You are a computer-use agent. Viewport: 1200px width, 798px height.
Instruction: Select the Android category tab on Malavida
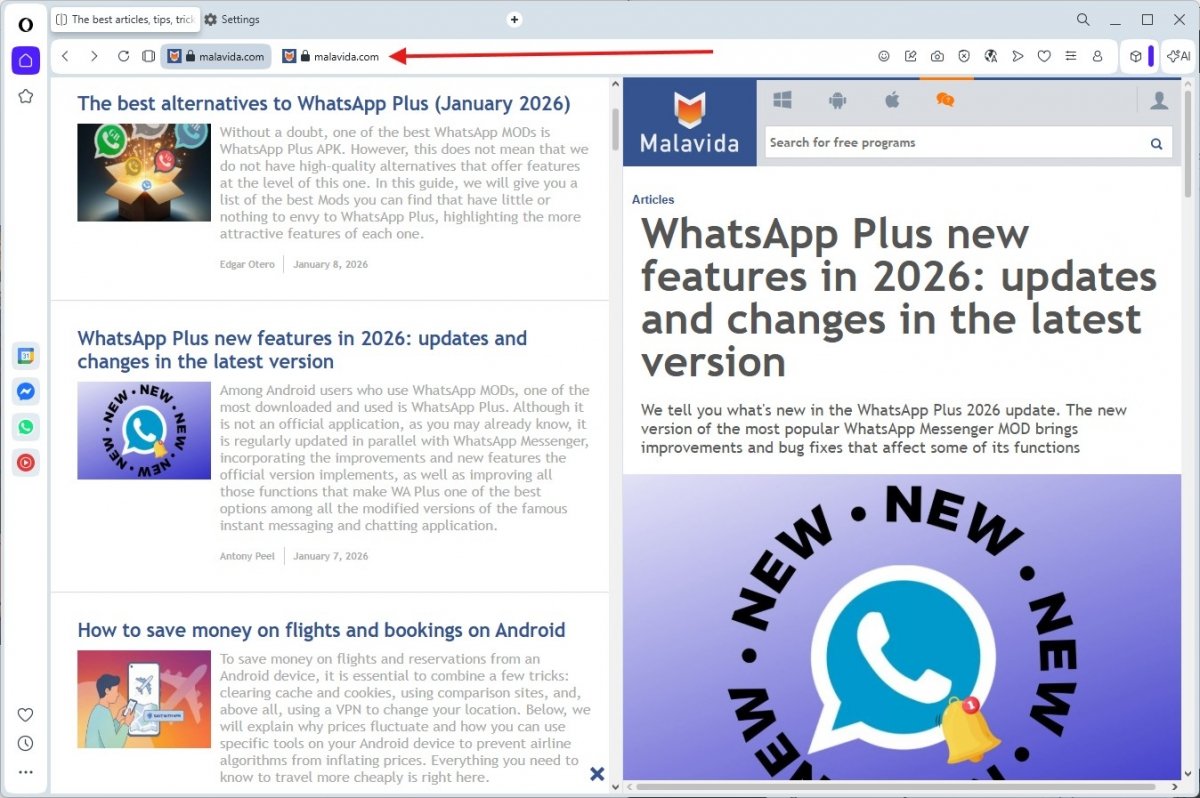pos(837,100)
